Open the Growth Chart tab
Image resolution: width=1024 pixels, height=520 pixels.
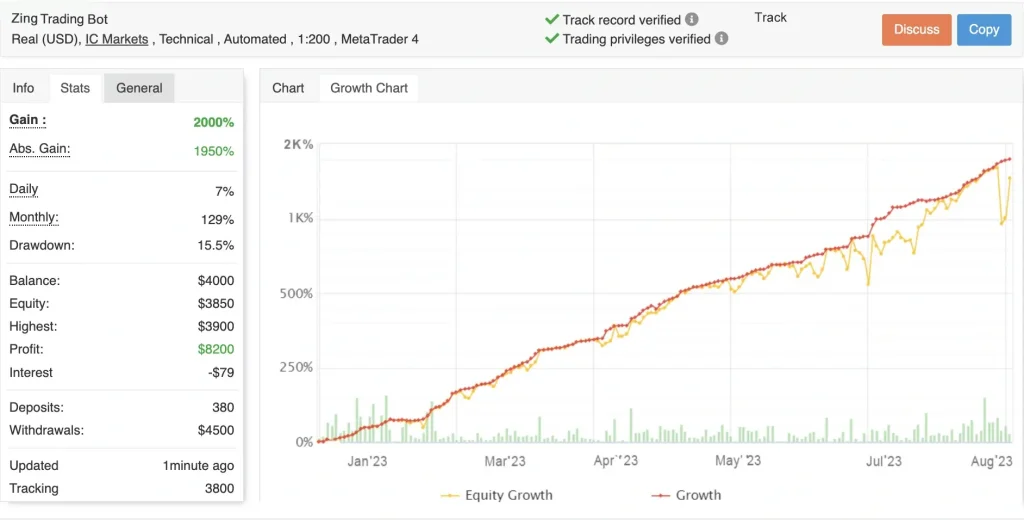click(x=369, y=88)
